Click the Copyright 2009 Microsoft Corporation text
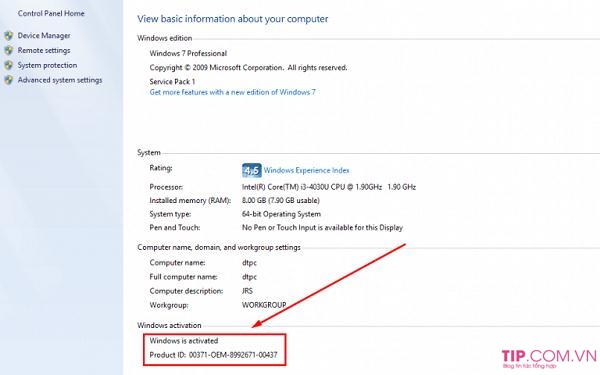This screenshot has height=375, width=600. pos(248,68)
